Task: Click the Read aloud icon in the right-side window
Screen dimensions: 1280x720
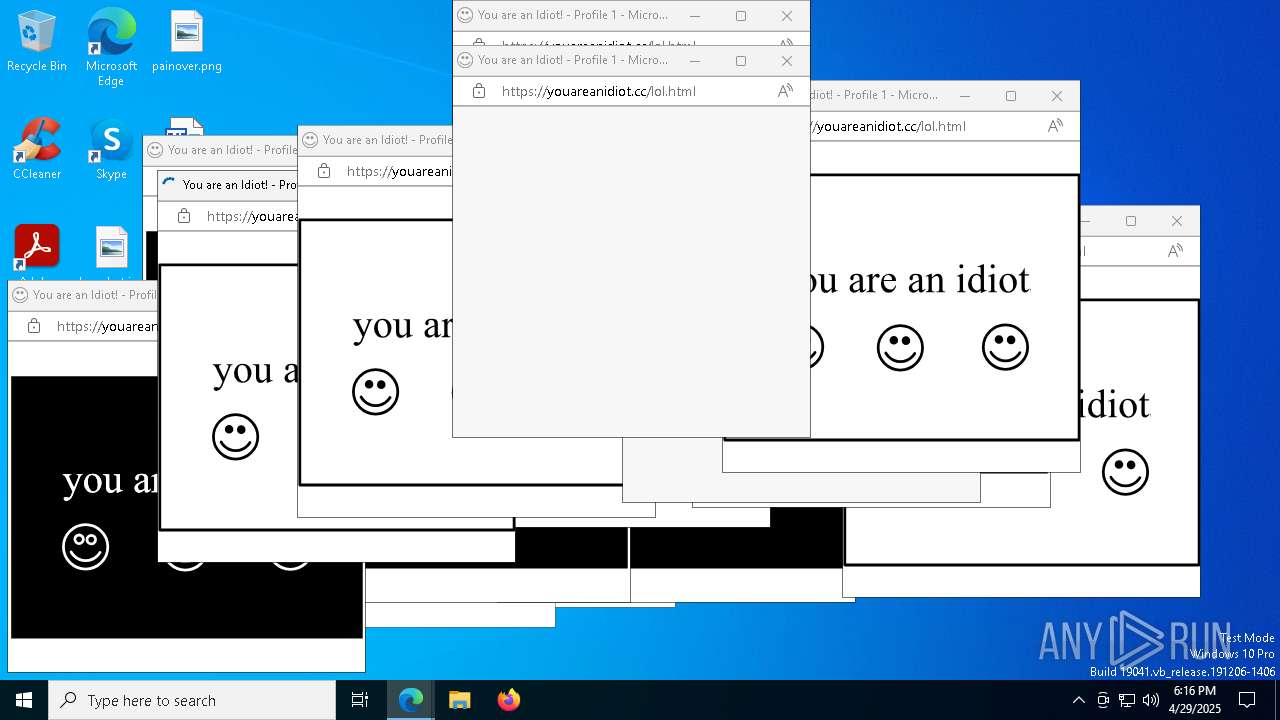Action: [x=1055, y=126]
